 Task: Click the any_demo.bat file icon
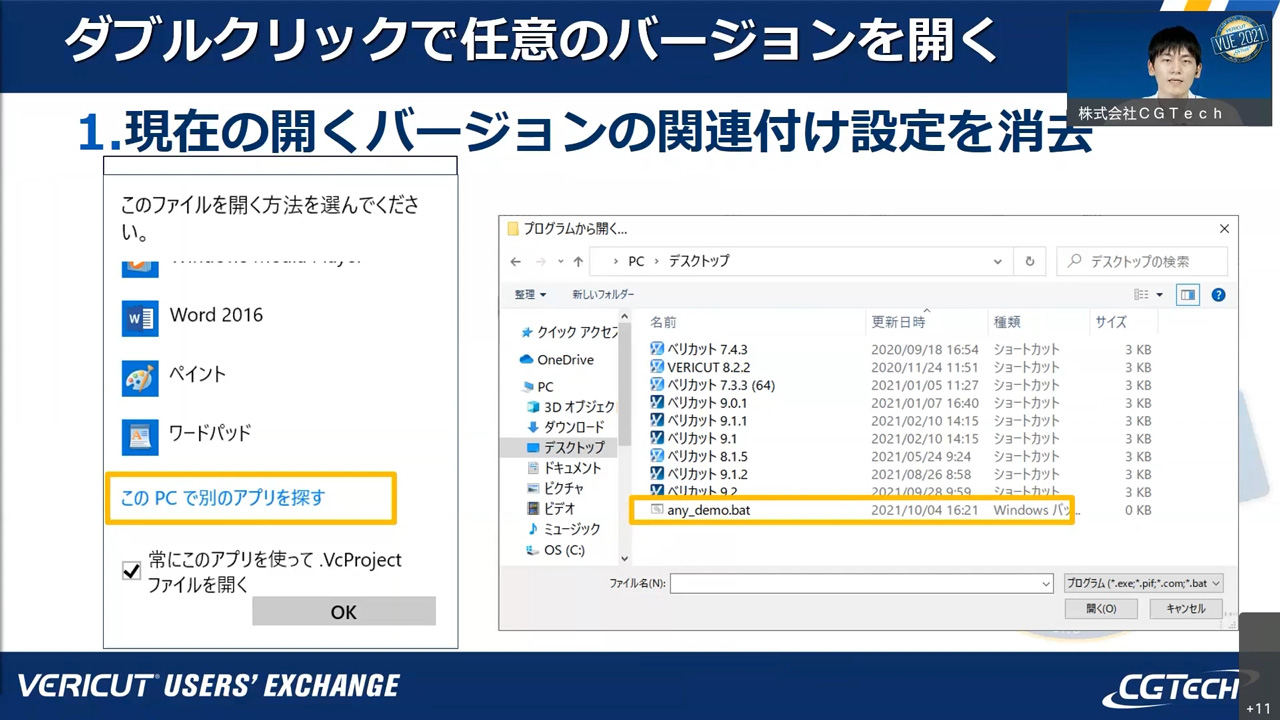657,510
